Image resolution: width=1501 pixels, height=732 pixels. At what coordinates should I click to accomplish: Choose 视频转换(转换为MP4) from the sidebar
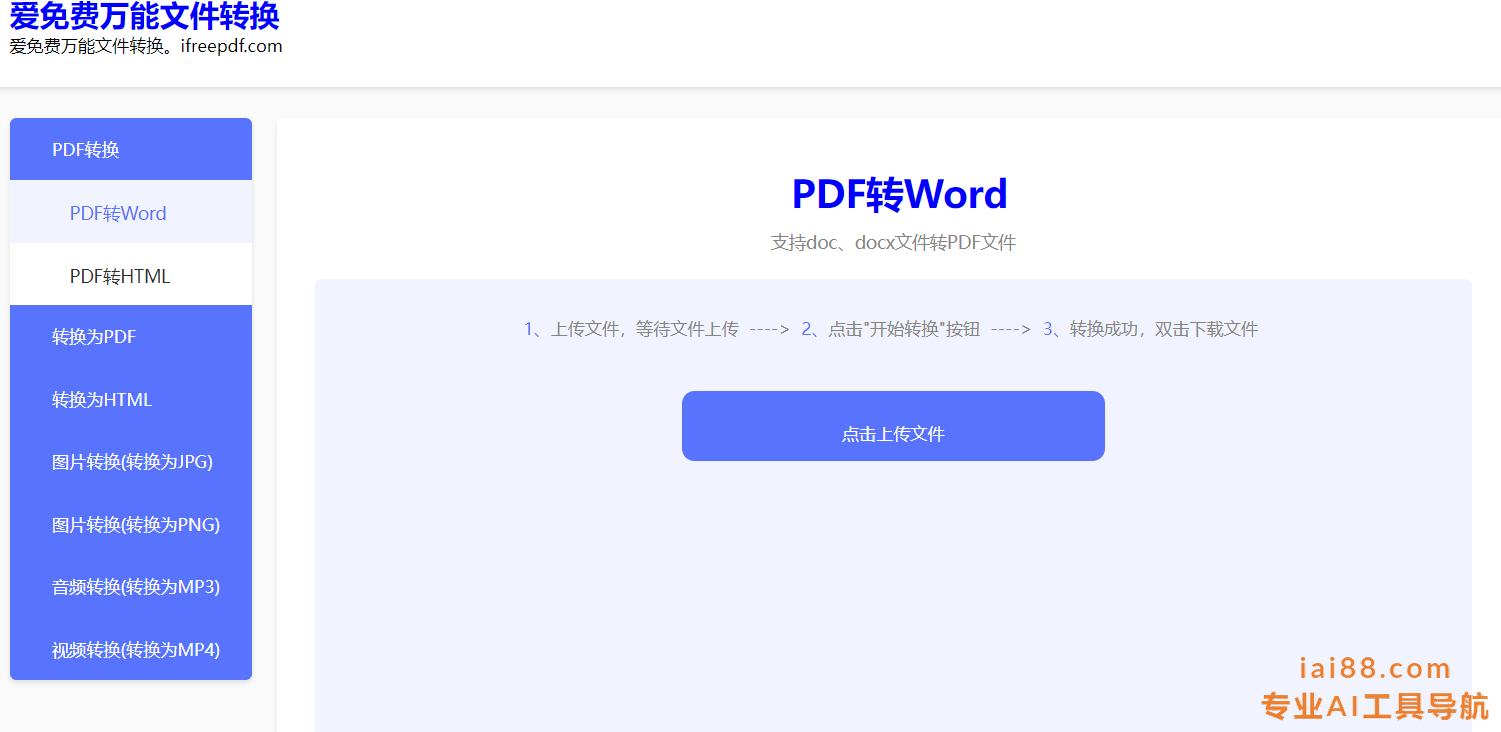pos(136,650)
